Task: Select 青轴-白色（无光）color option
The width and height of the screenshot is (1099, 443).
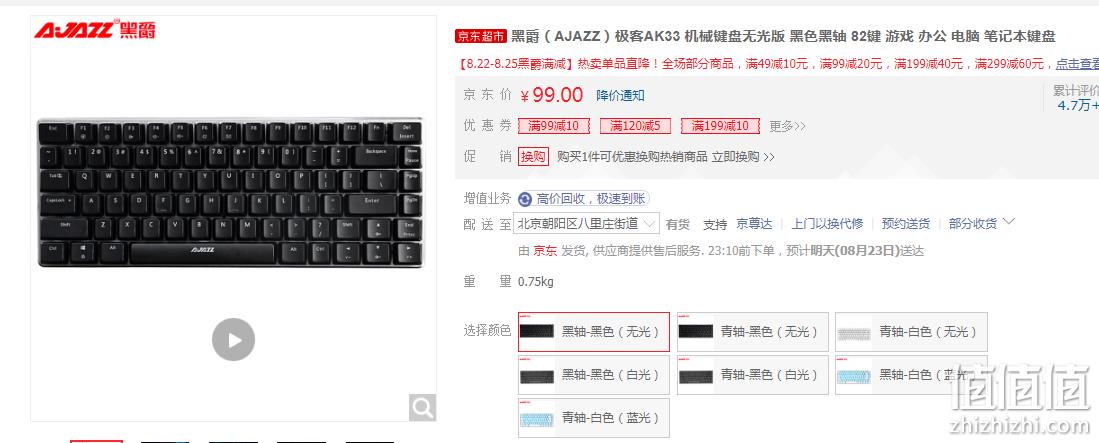Action: pos(911,332)
